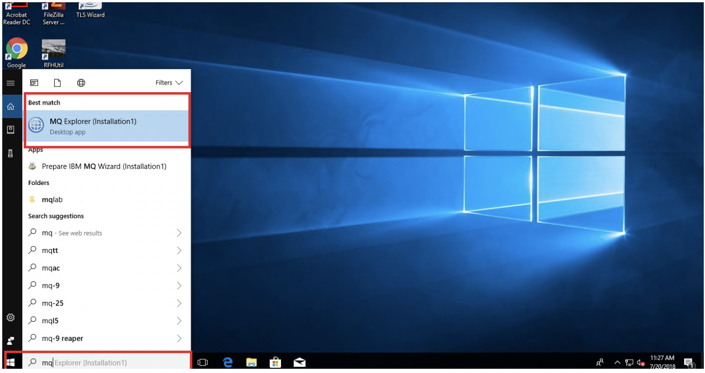Open MQ Explorer (Installation1) best match

point(107,126)
